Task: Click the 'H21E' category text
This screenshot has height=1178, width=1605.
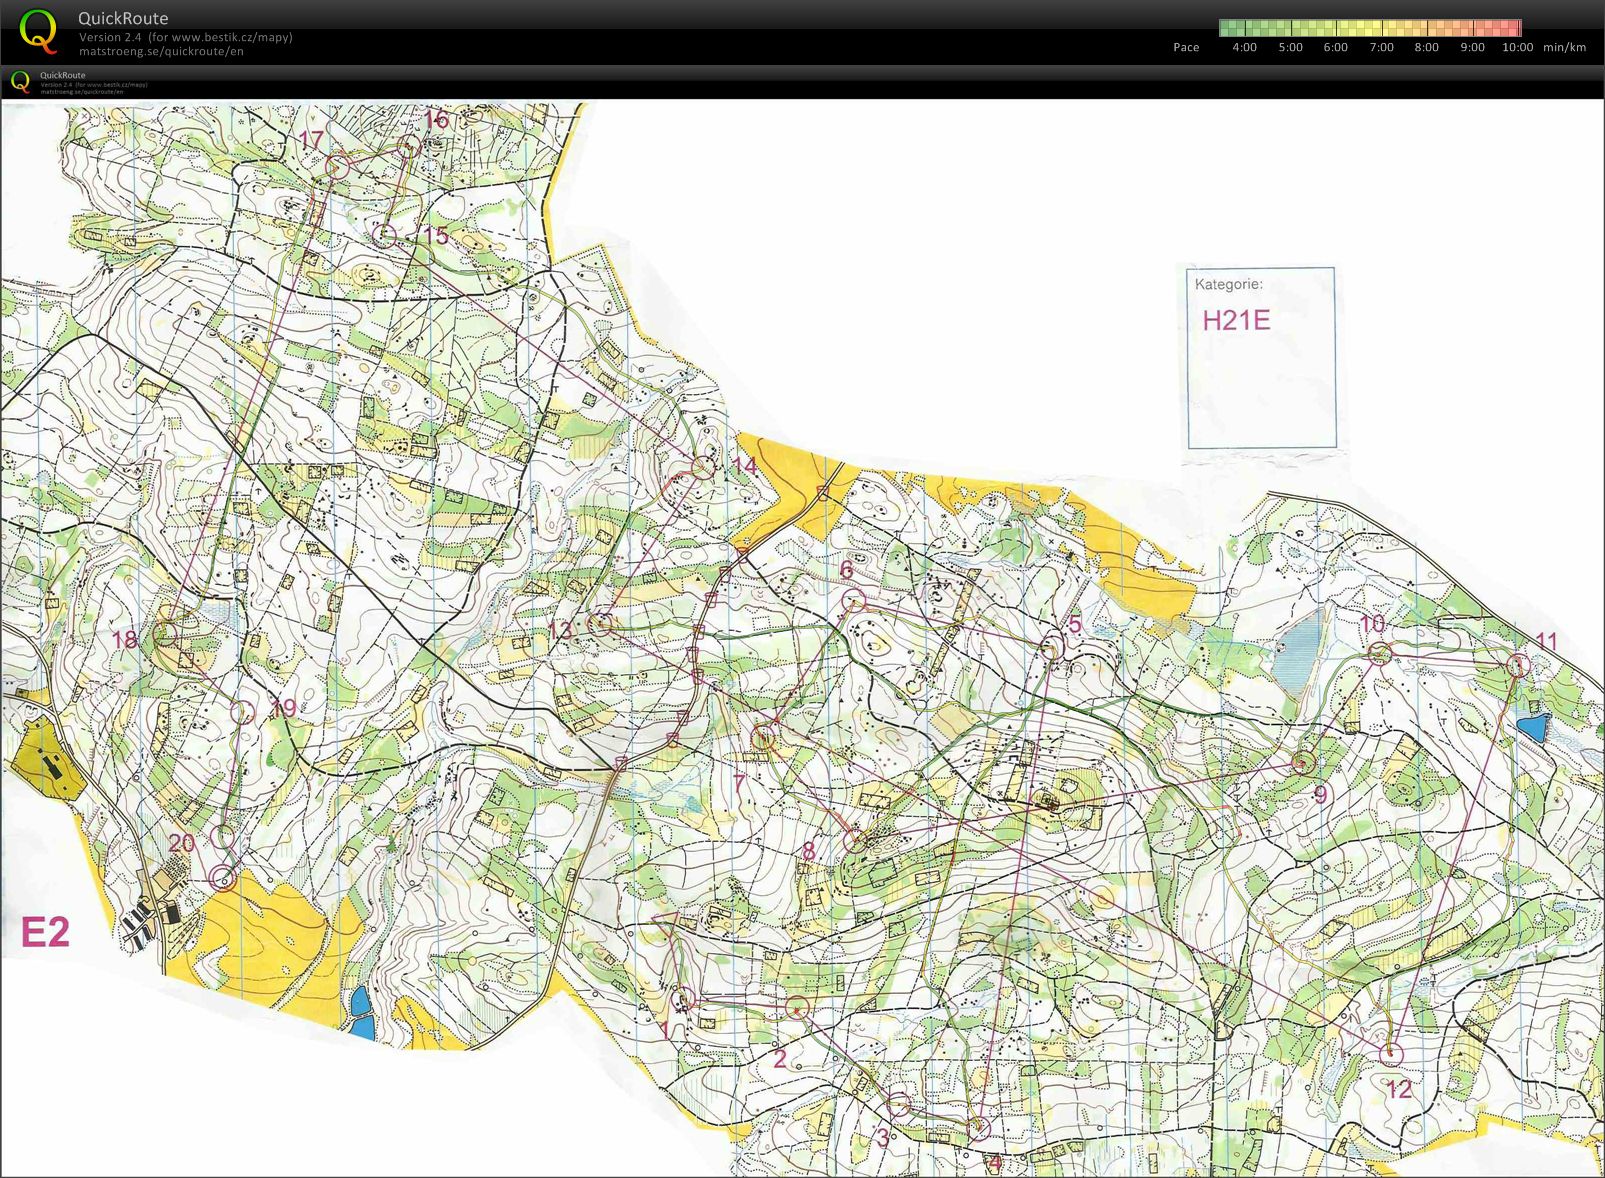Action: pos(1236,320)
